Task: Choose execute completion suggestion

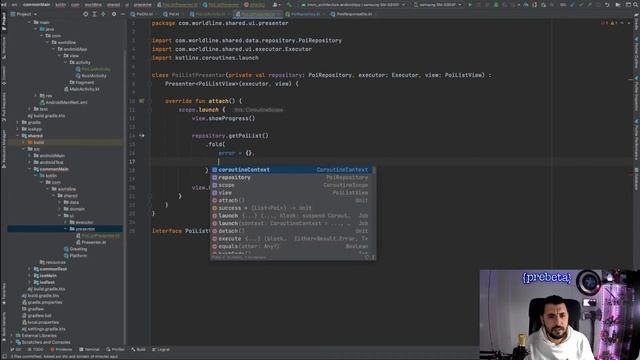Action: tap(291, 239)
